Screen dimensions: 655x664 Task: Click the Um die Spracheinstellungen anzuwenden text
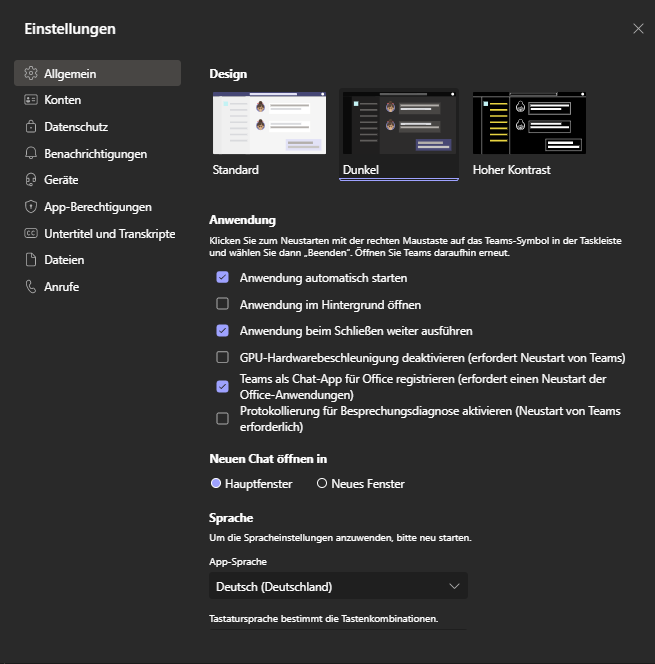(x=340, y=538)
